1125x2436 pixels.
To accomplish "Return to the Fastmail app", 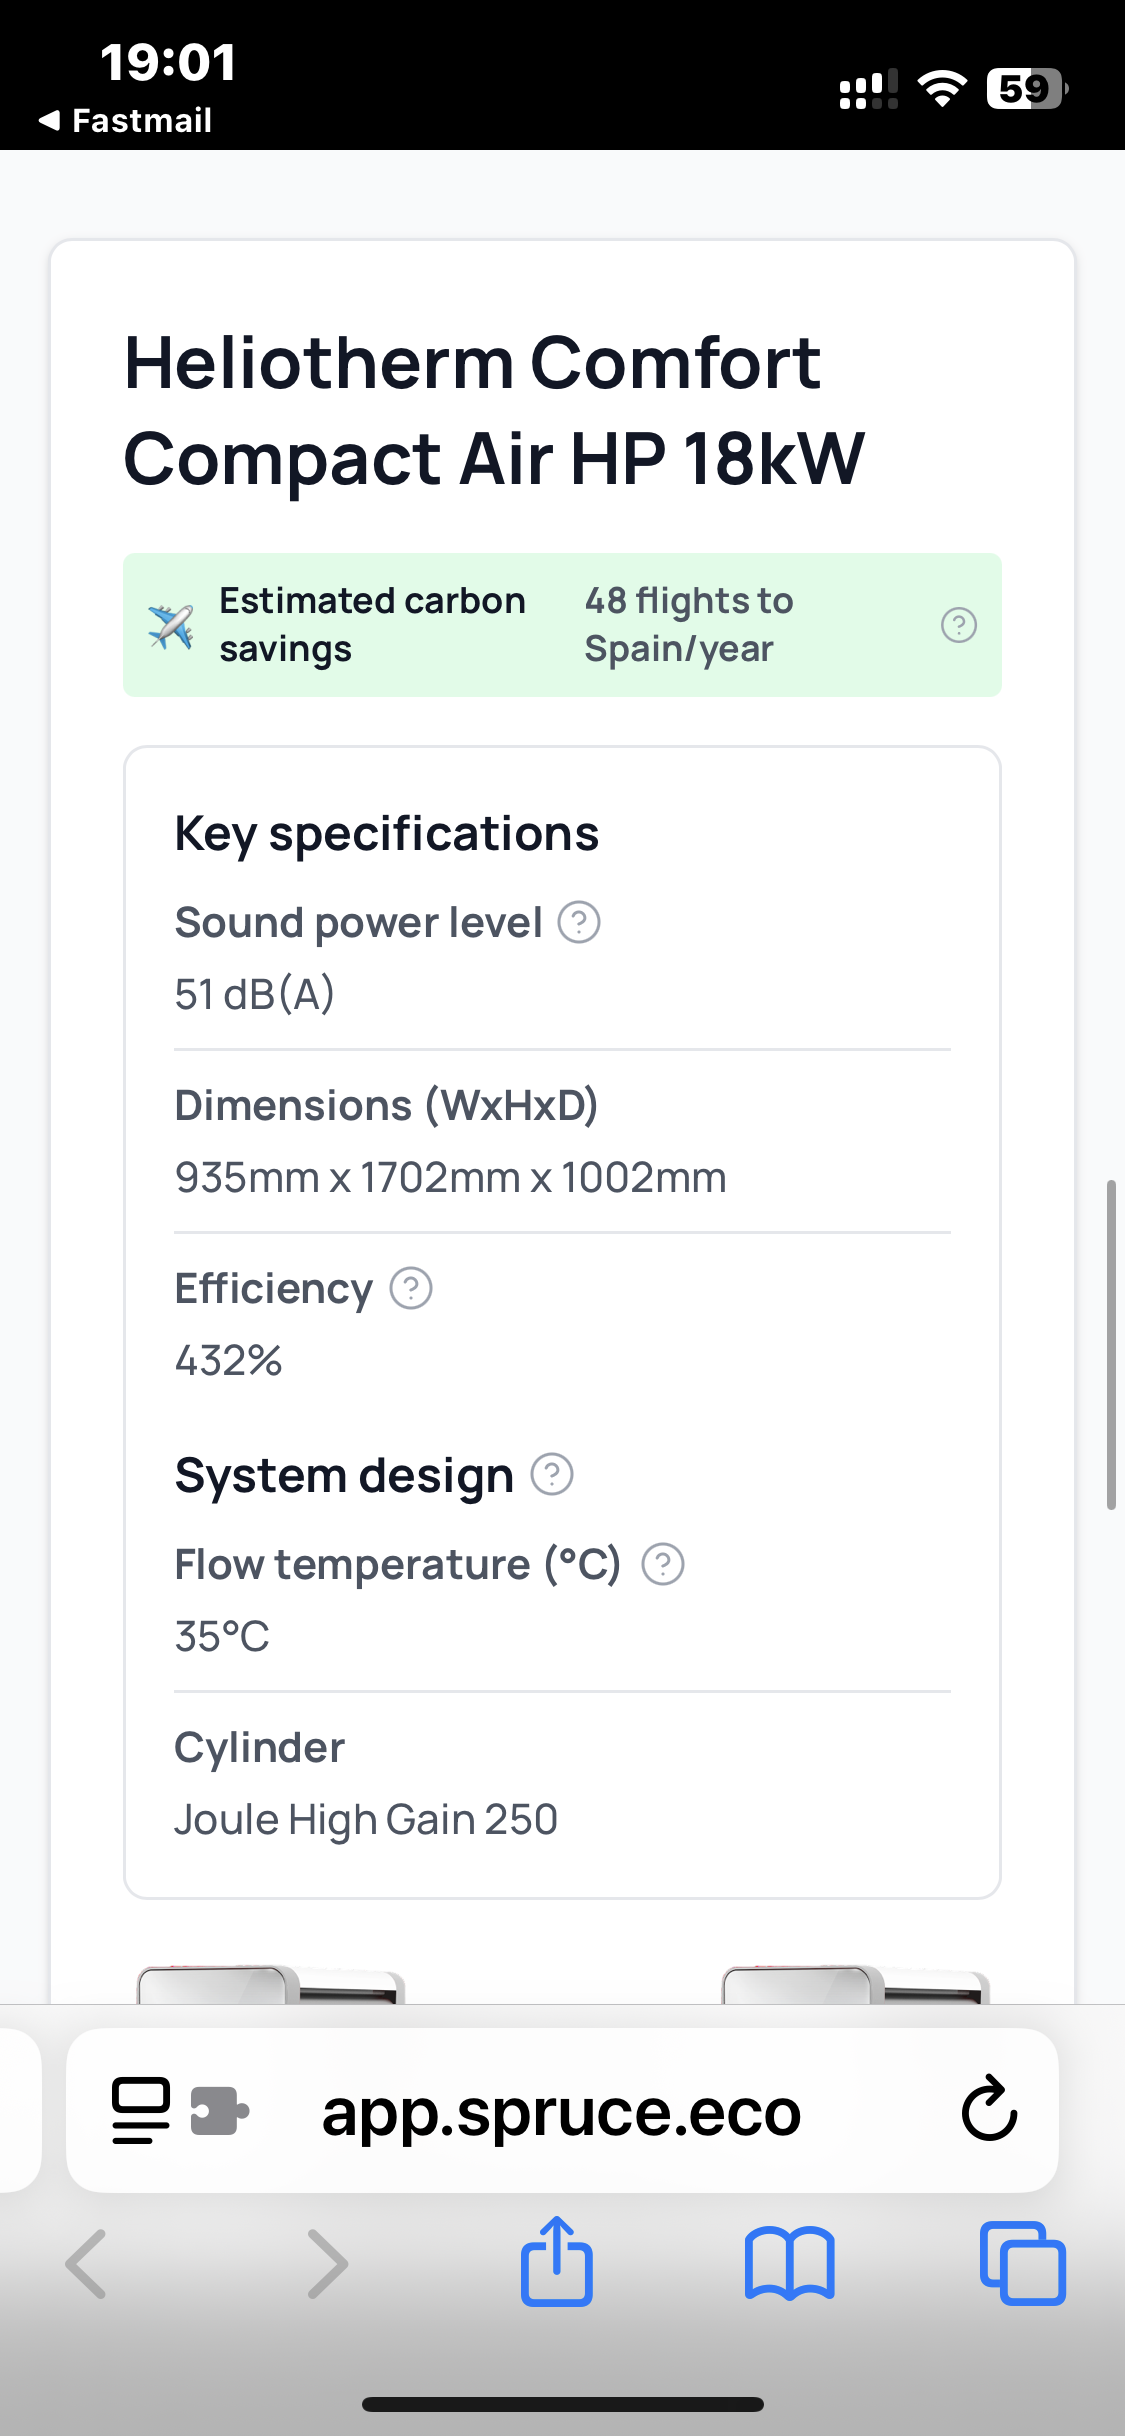I will pyautogui.click(x=125, y=121).
